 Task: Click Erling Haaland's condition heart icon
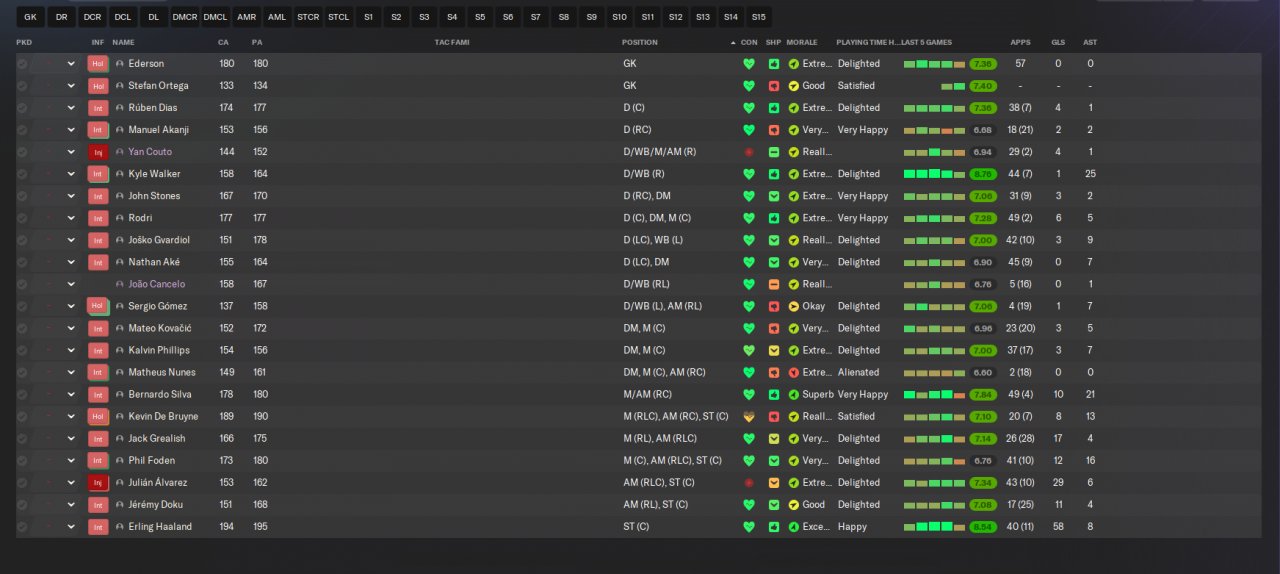click(749, 526)
